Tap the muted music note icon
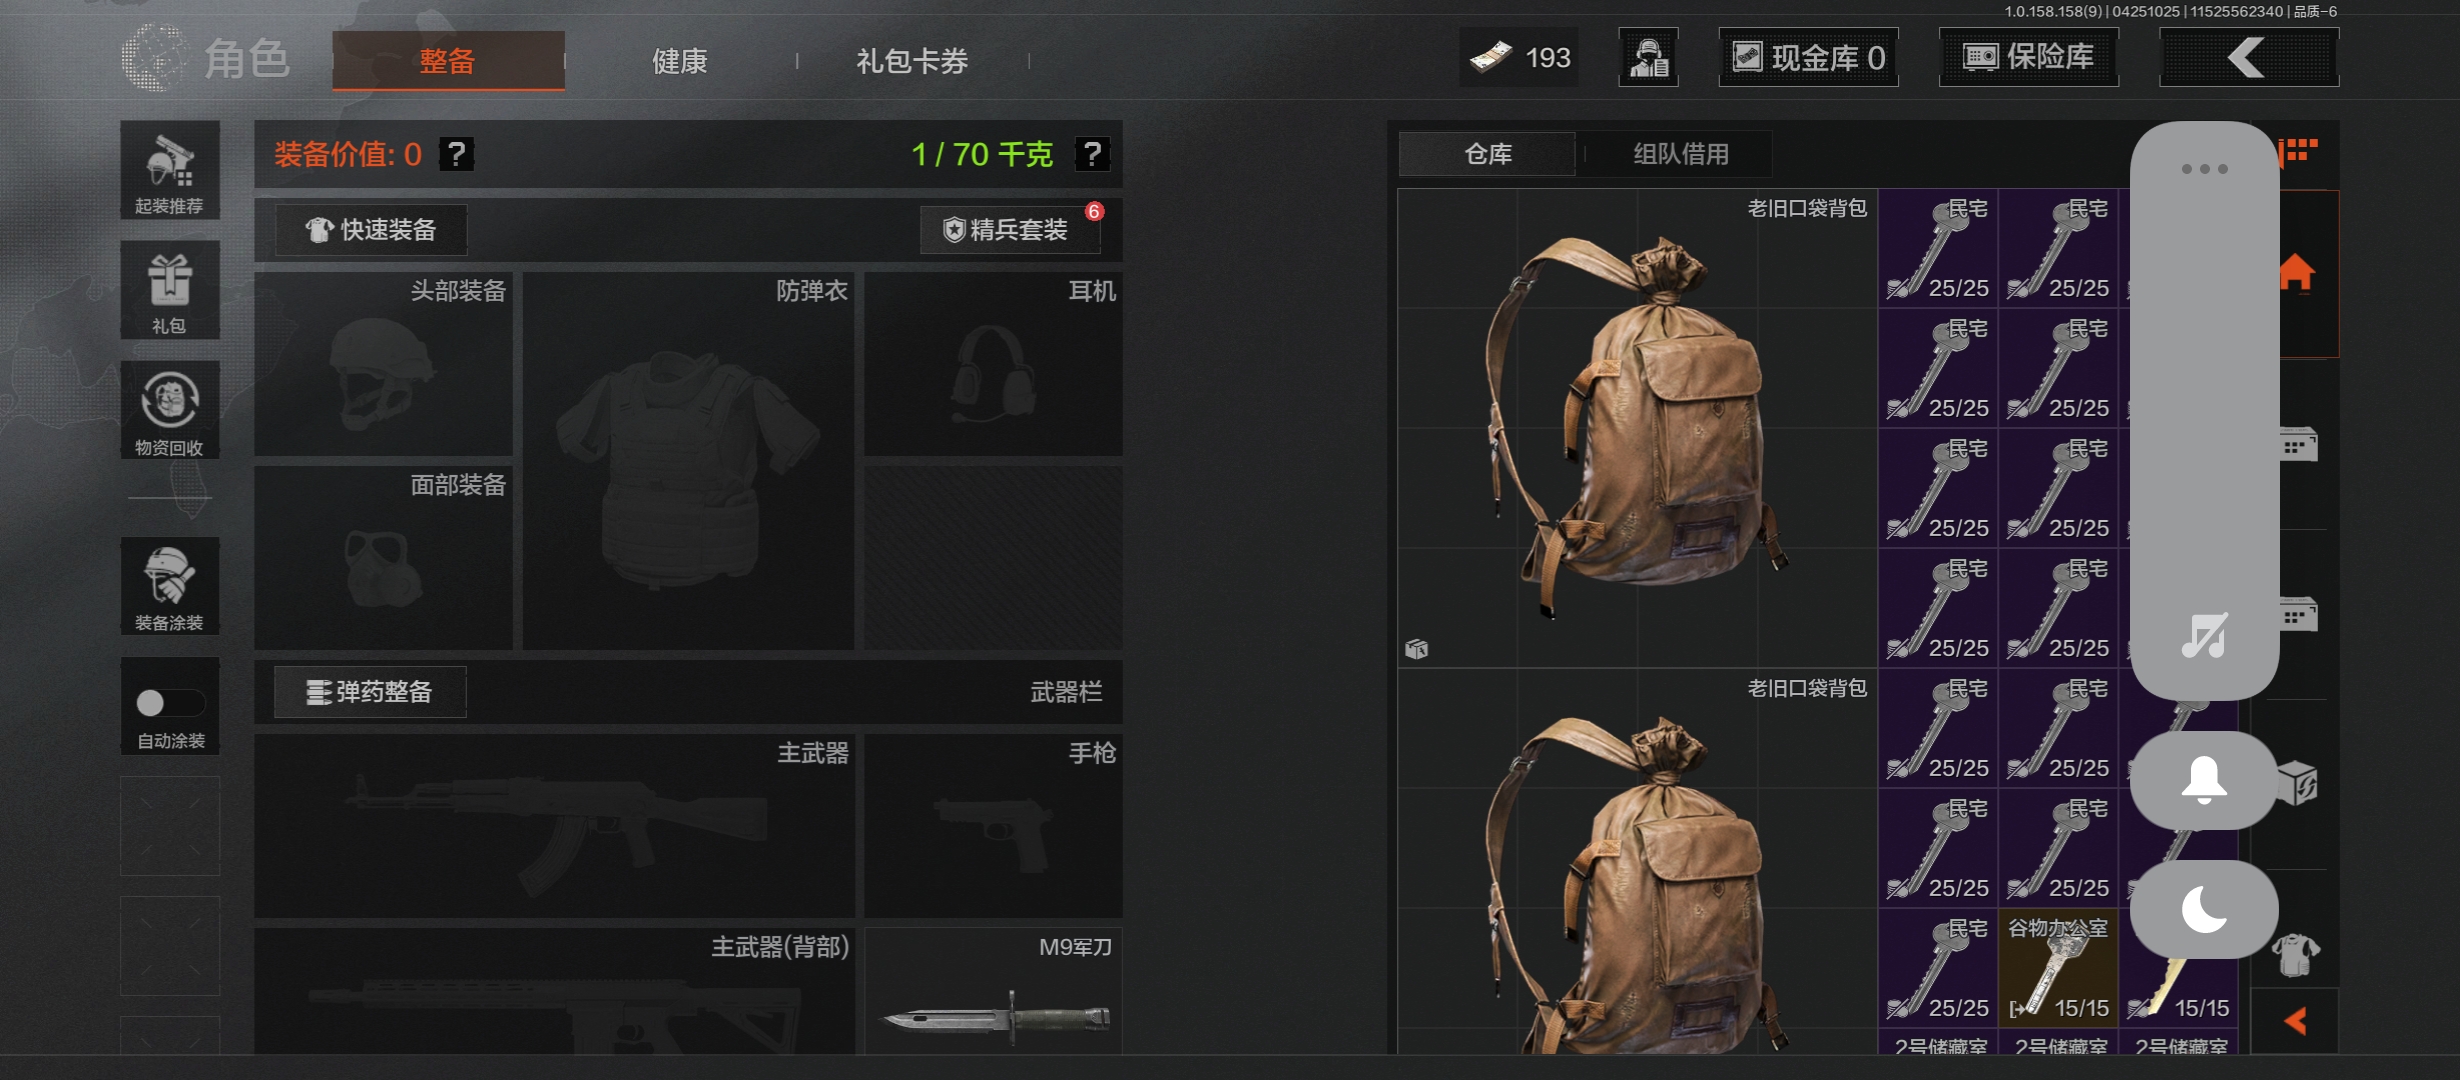Viewport: 2460px width, 1080px height. pyautogui.click(x=2204, y=636)
